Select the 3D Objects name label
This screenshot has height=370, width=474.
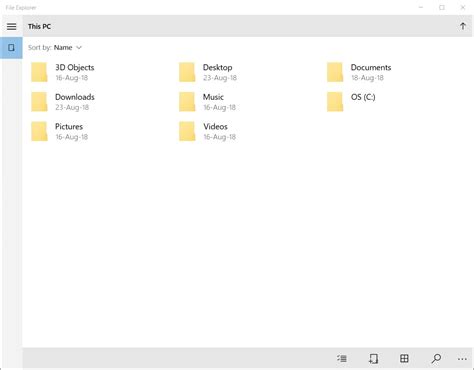[75, 68]
